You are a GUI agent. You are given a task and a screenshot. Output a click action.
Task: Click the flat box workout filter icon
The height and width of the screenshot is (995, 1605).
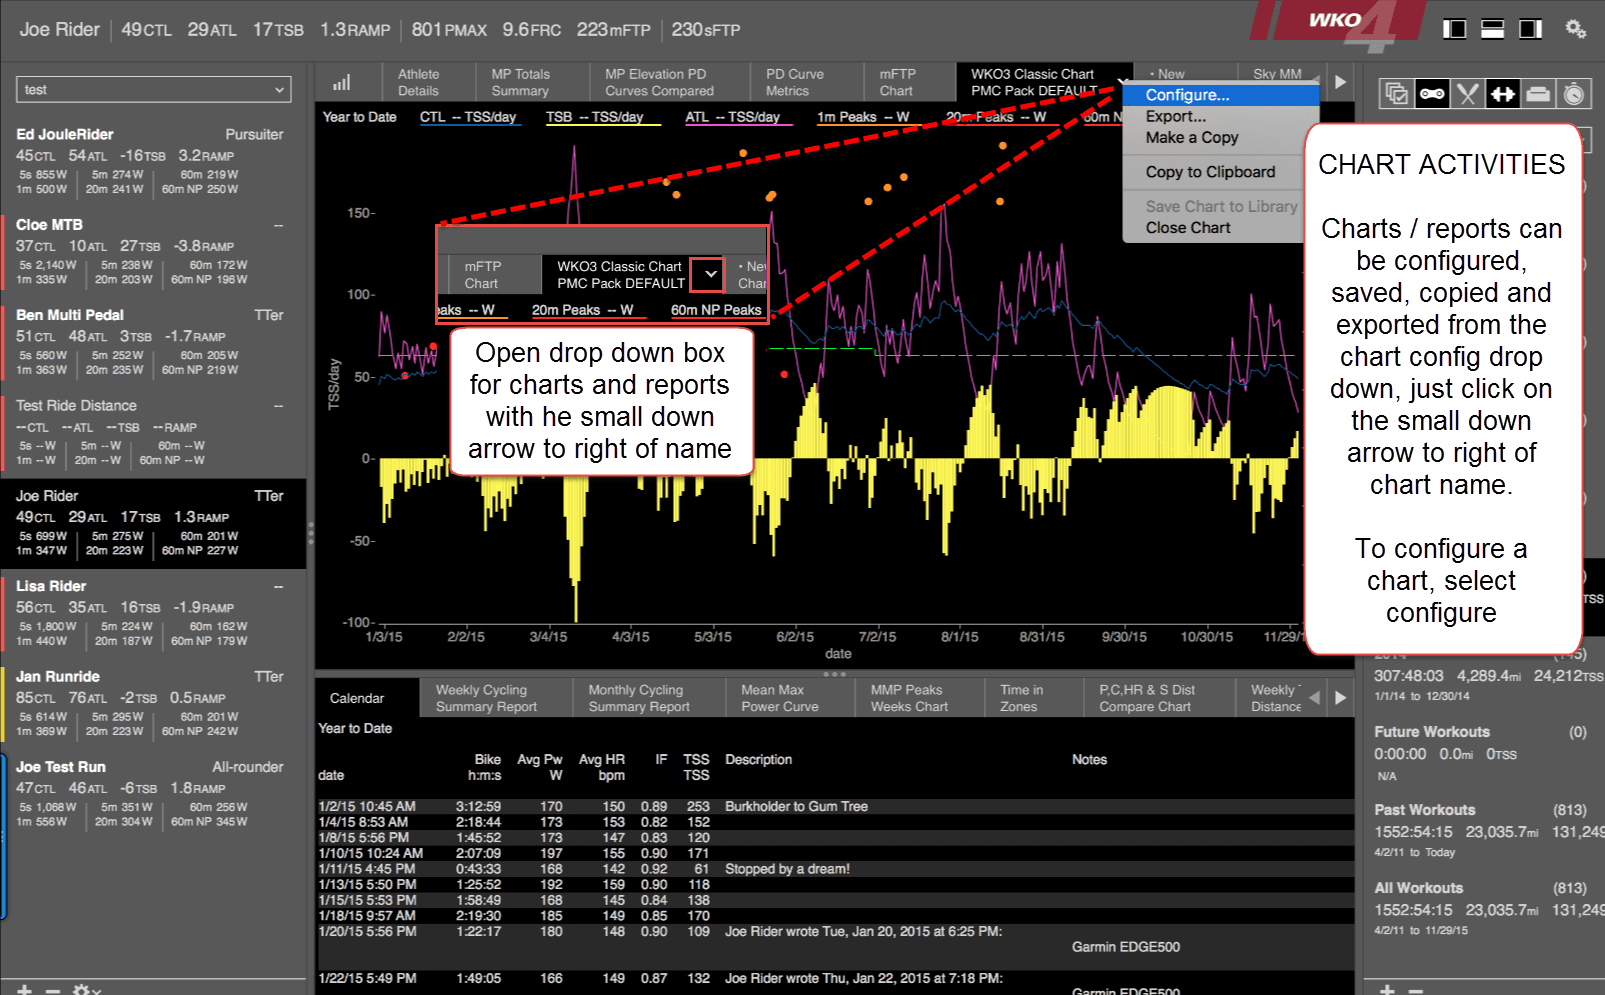click(x=1538, y=94)
